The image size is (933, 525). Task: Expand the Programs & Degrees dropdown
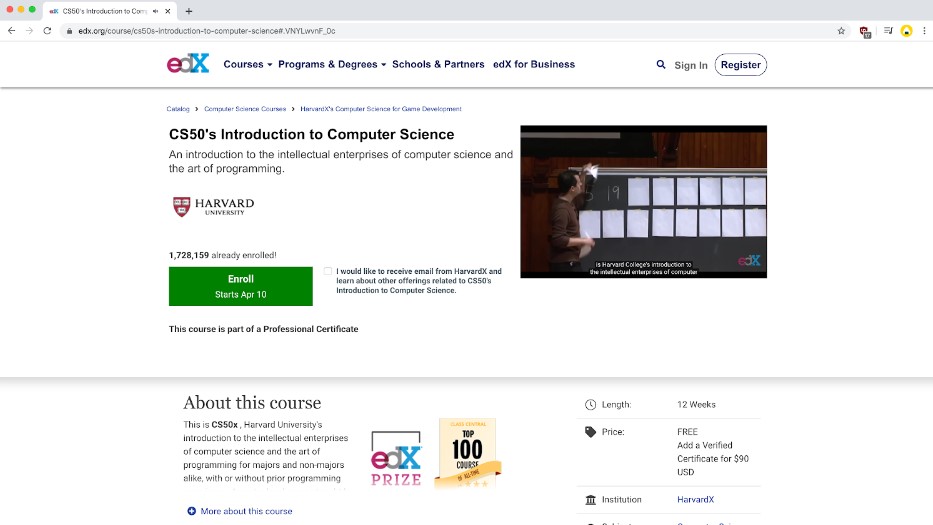click(332, 64)
